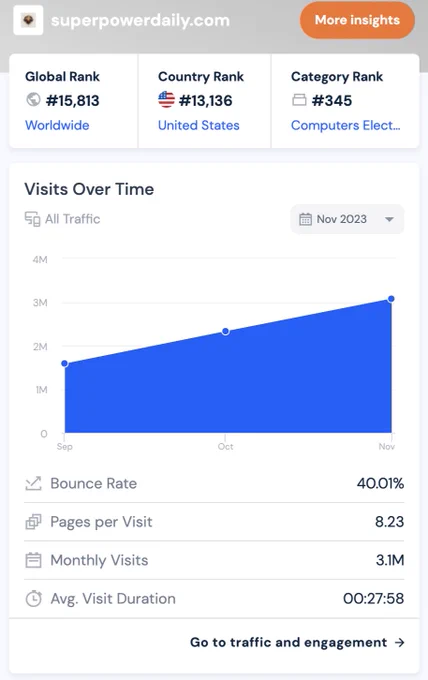Click the Category Rank value #345
The width and height of the screenshot is (428, 680).
332,101
